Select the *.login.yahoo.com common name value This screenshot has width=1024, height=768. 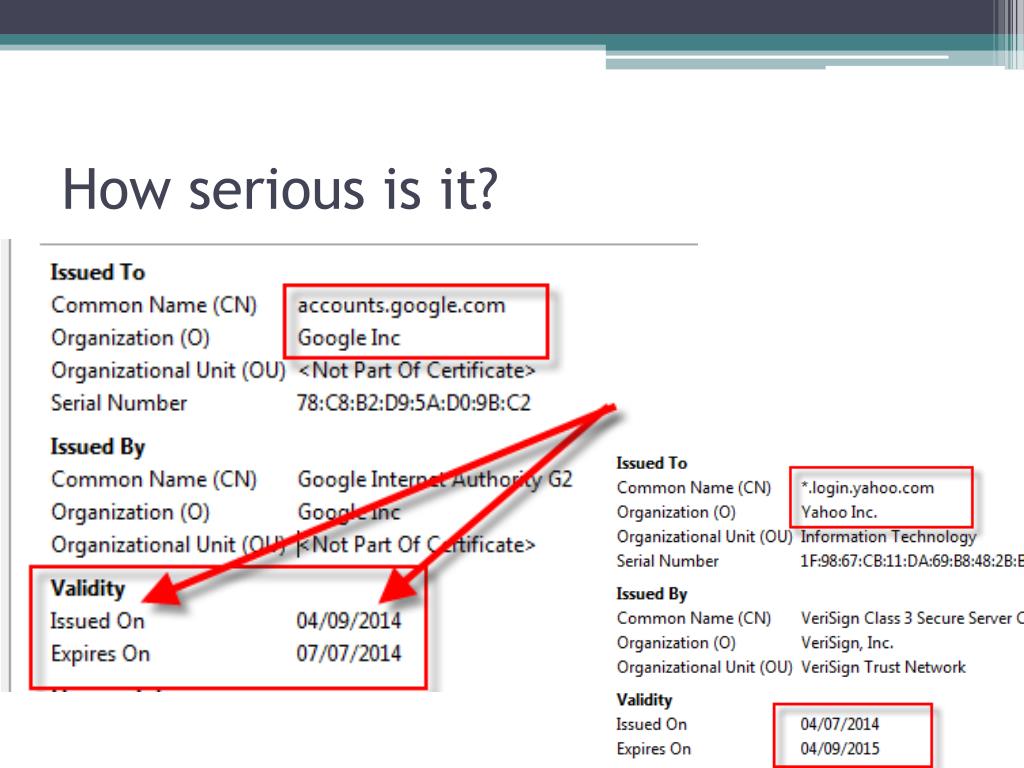867,488
